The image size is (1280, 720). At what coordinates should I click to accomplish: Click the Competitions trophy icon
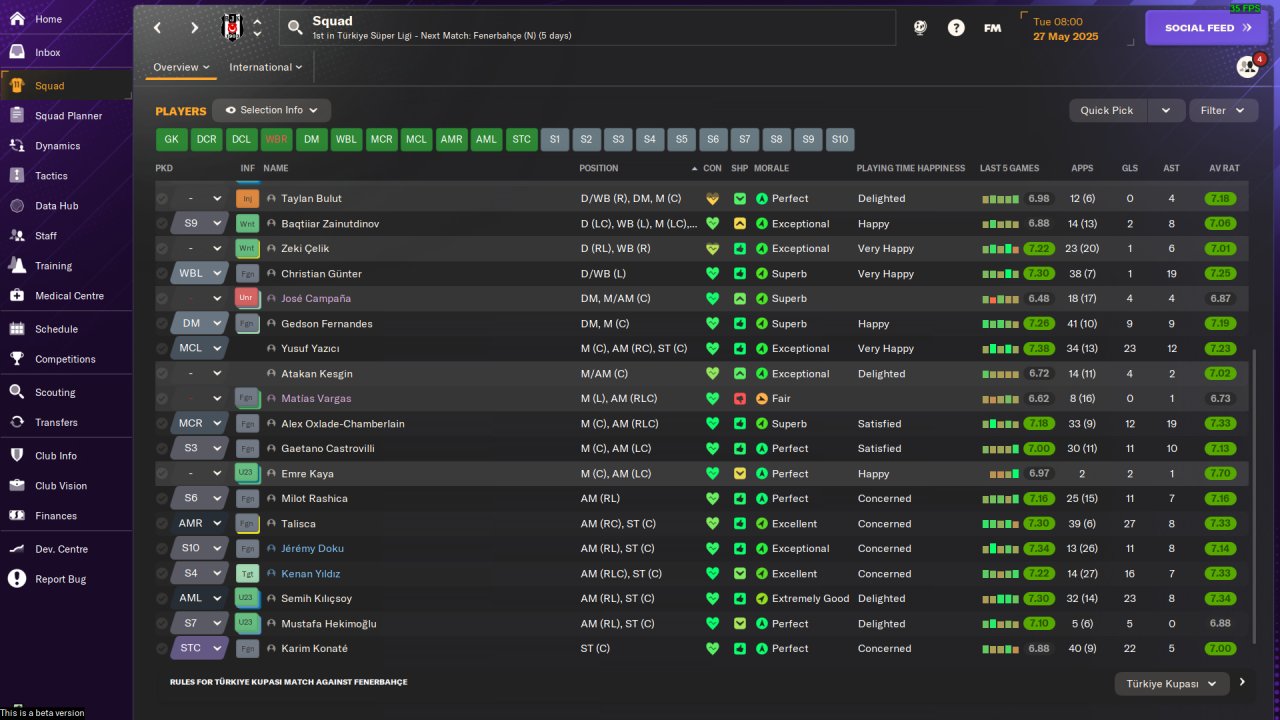(x=17, y=359)
